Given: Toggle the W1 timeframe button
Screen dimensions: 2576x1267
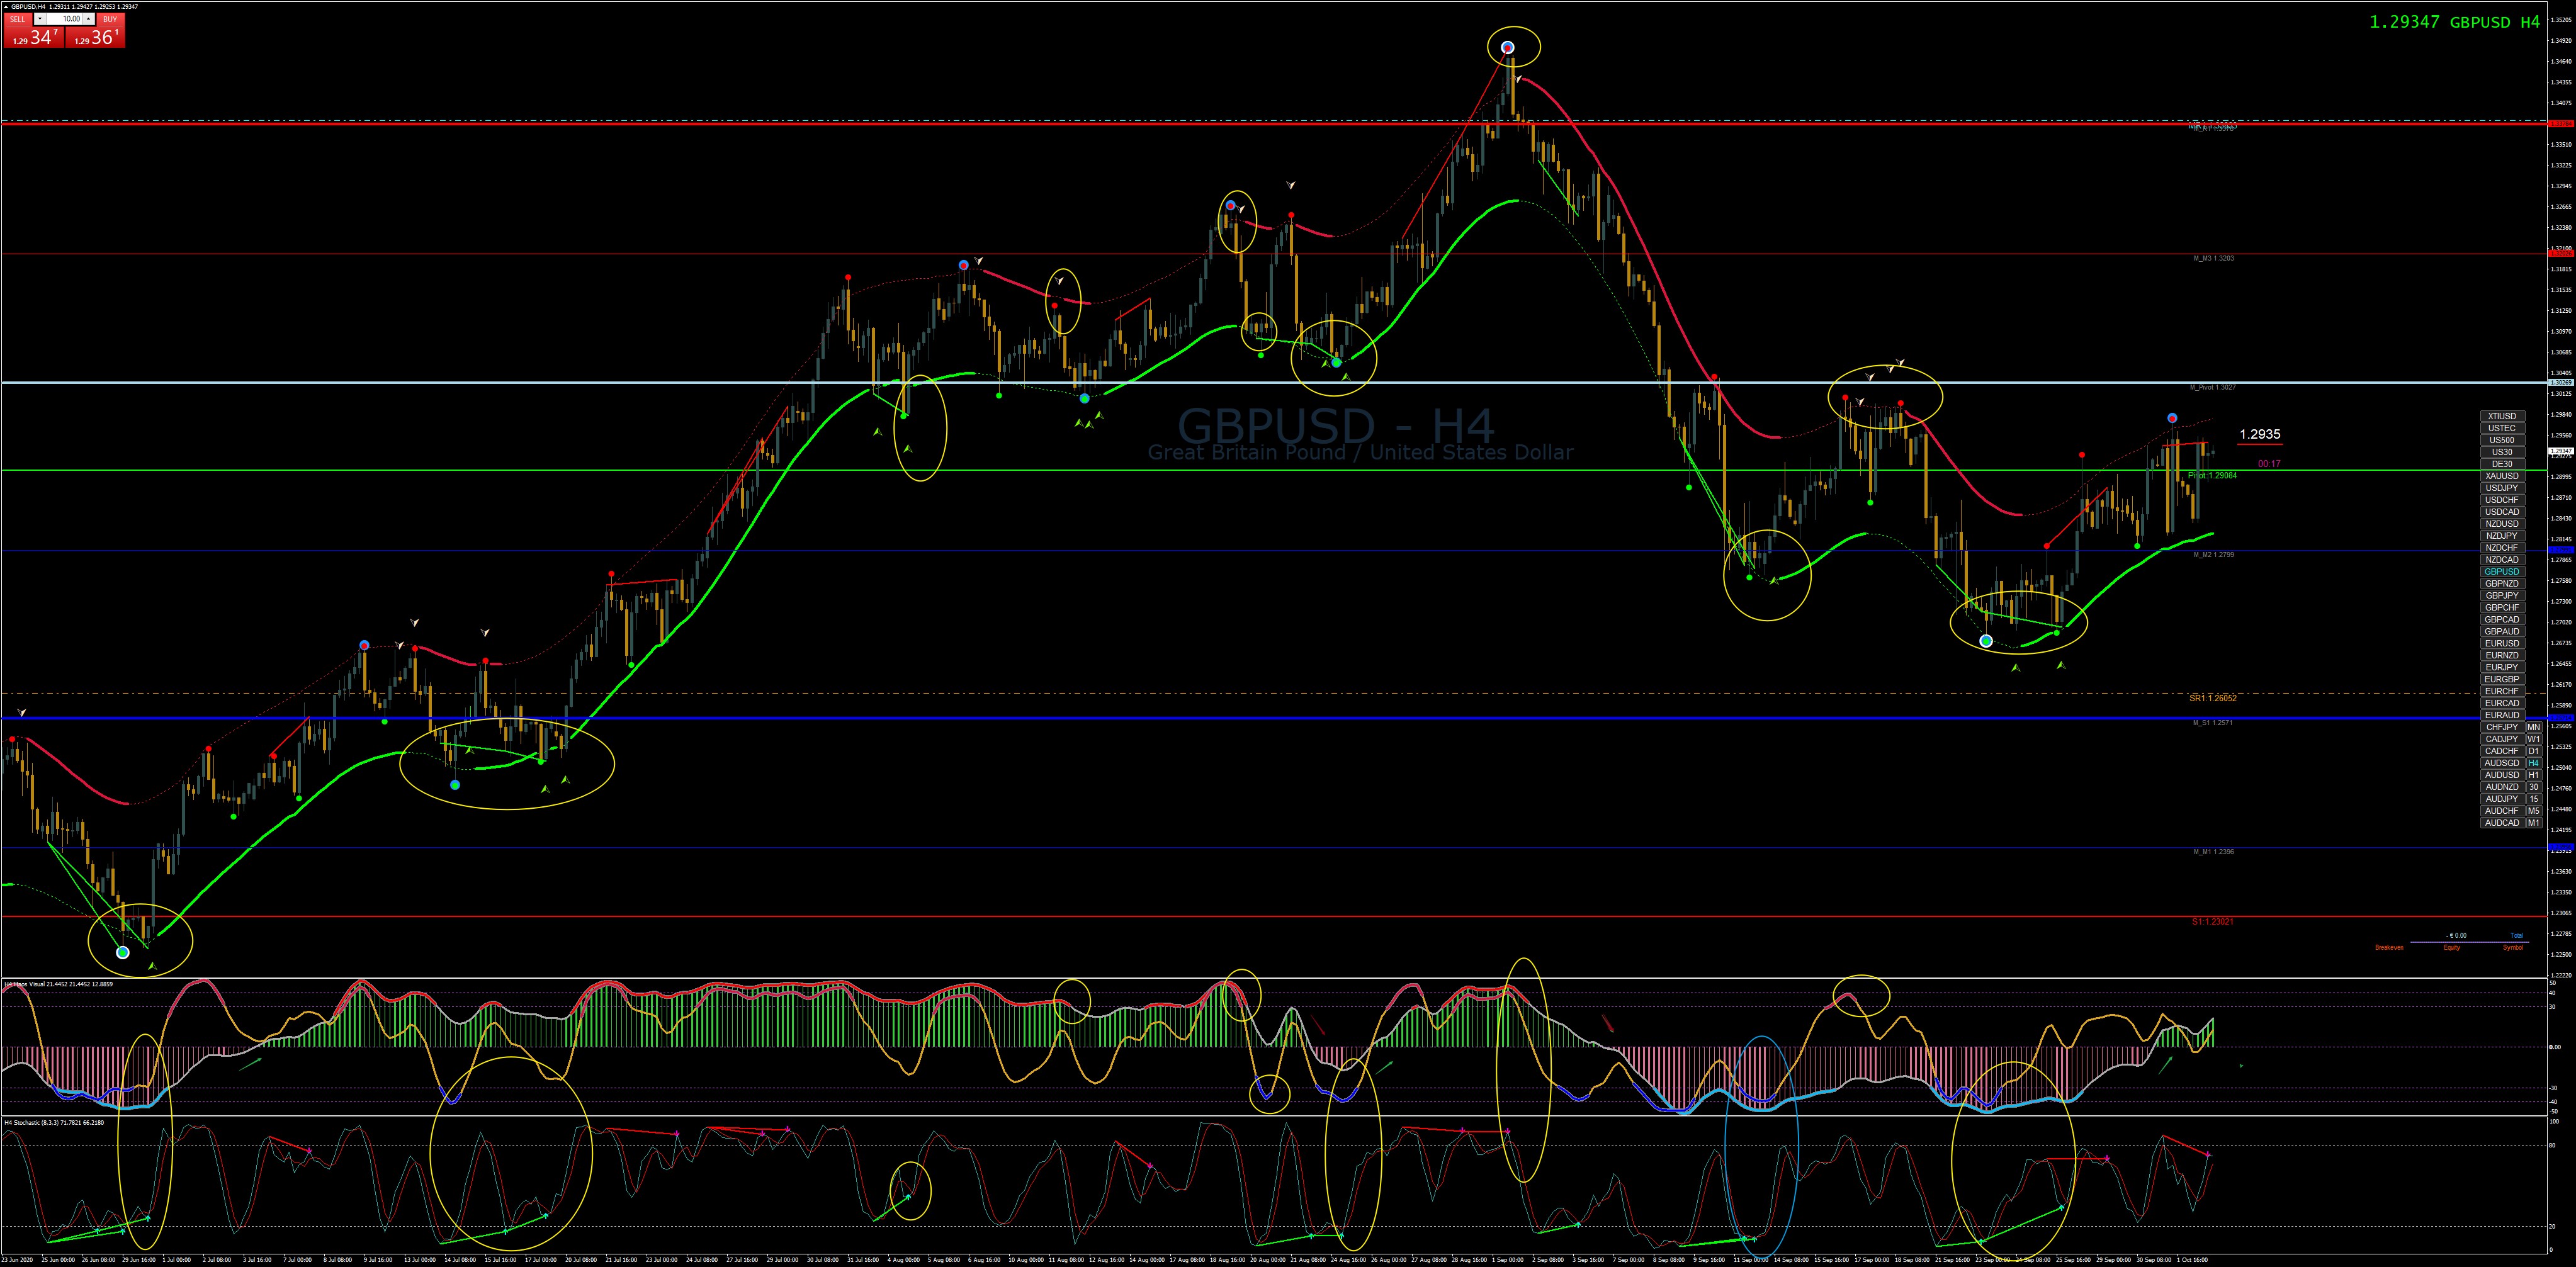Looking at the screenshot, I should click(x=2534, y=739).
